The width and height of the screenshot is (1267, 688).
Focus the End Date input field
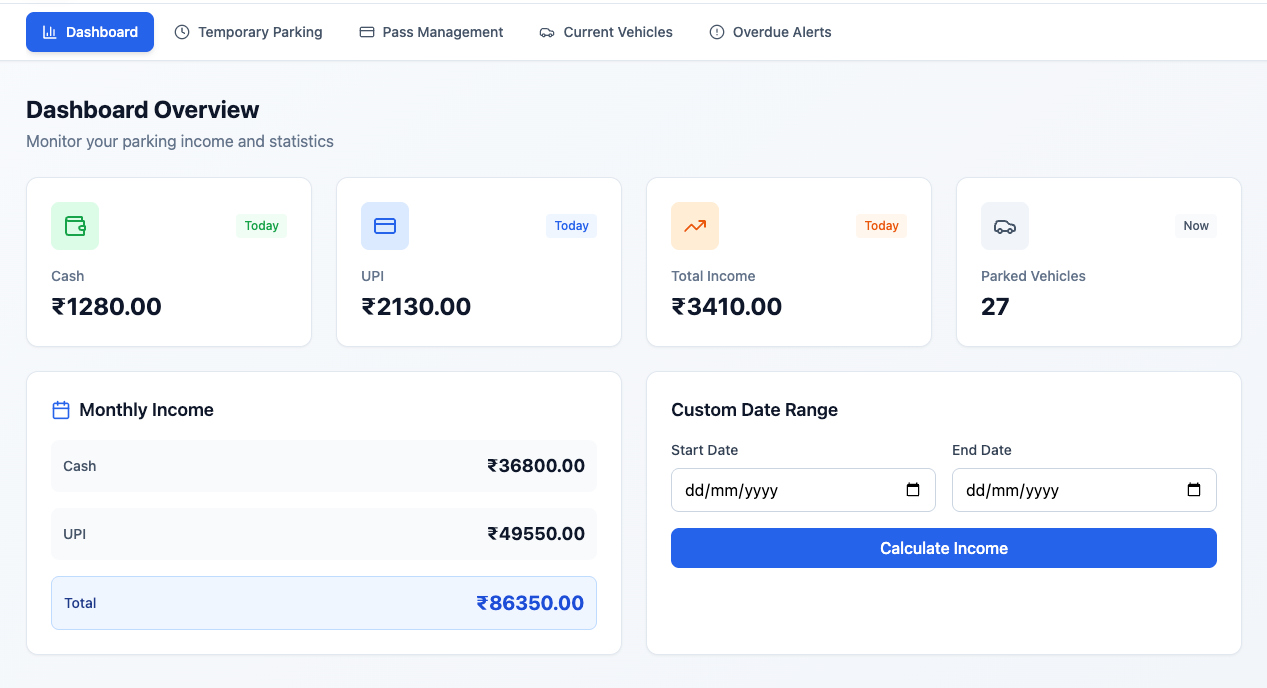pos(1084,490)
